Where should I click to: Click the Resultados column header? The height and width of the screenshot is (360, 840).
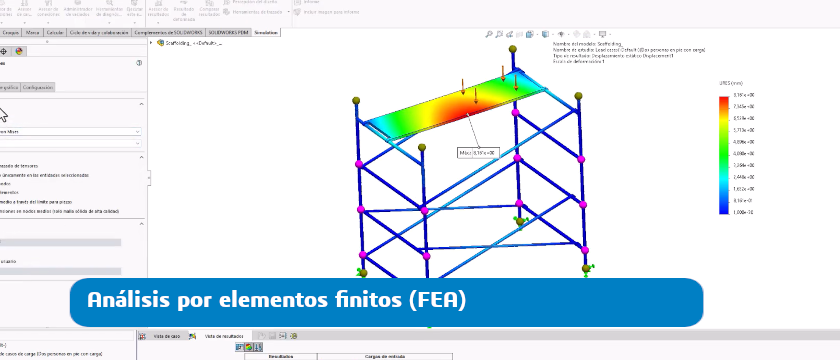(x=281, y=356)
